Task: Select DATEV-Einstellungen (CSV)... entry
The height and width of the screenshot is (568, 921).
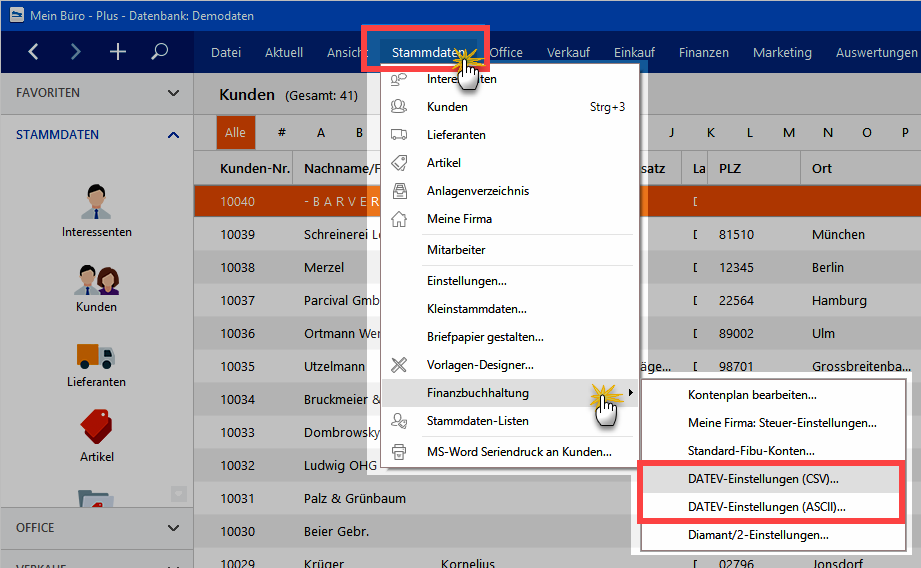Action: 771,479
